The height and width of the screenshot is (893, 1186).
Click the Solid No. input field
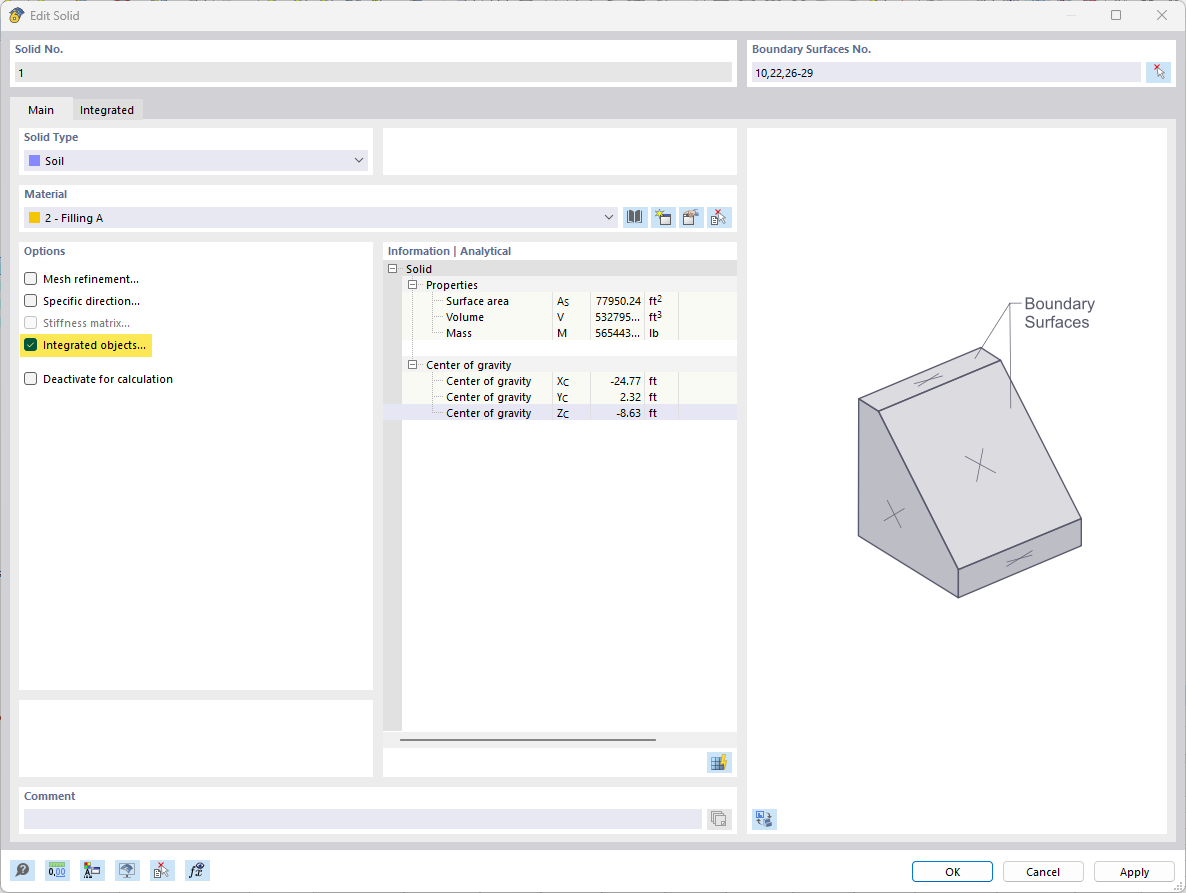374,73
